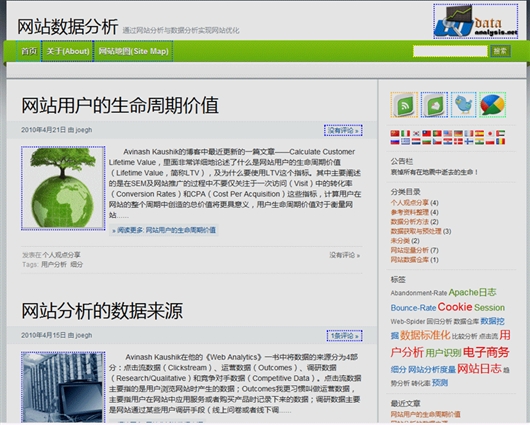Open the 关于(About) nav item

[x=68, y=51]
